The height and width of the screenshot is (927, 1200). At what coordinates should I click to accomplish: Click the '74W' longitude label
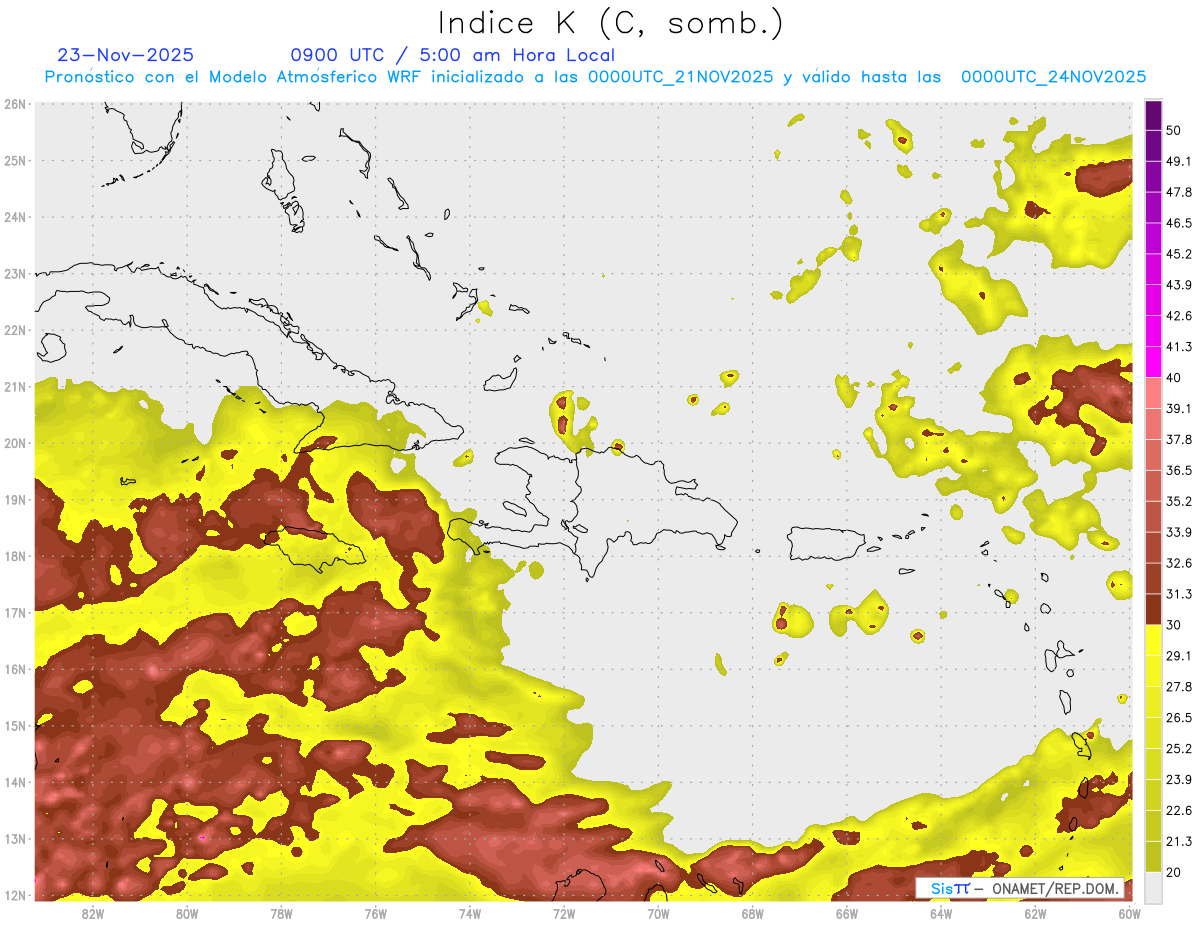coord(470,913)
